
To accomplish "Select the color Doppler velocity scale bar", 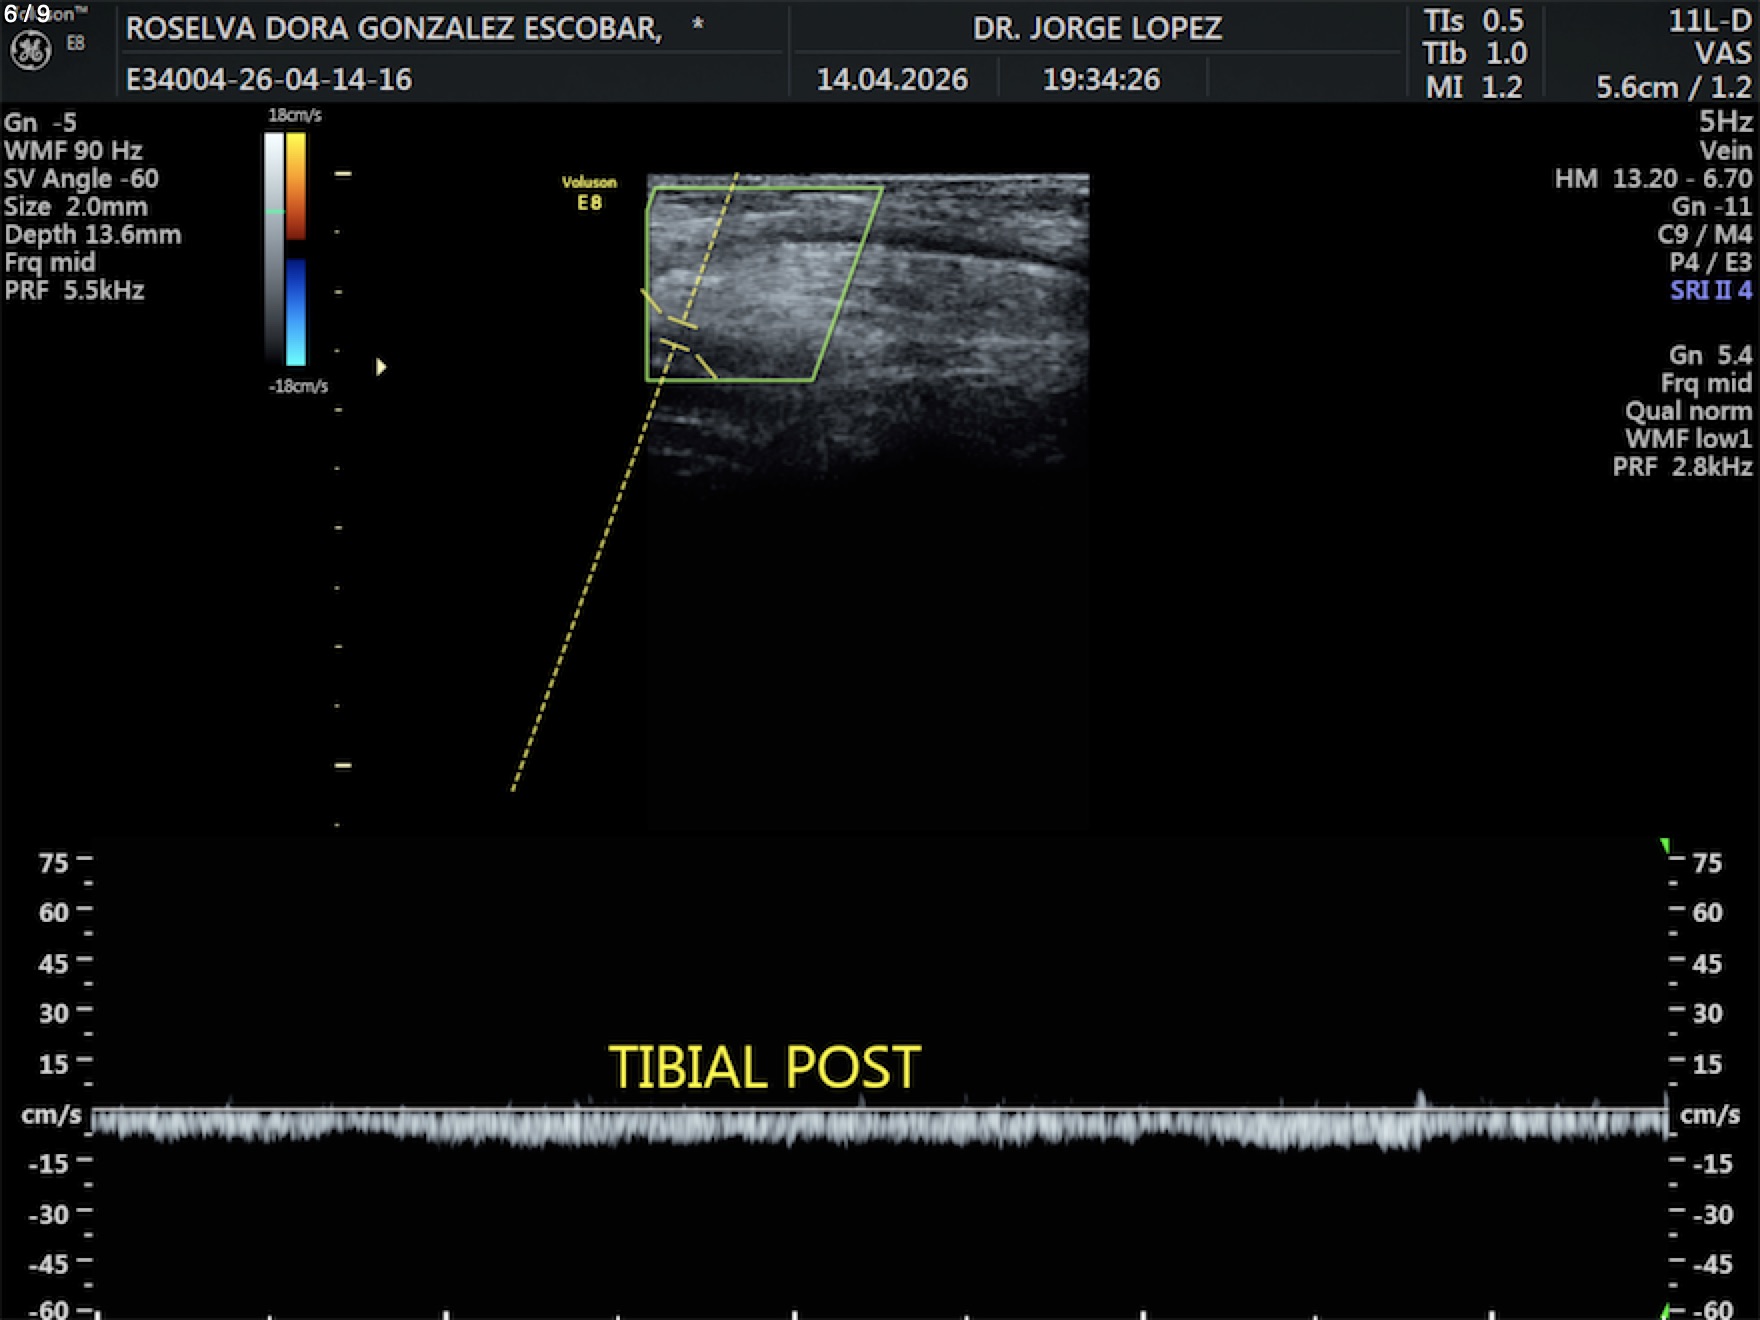I will (x=296, y=247).
